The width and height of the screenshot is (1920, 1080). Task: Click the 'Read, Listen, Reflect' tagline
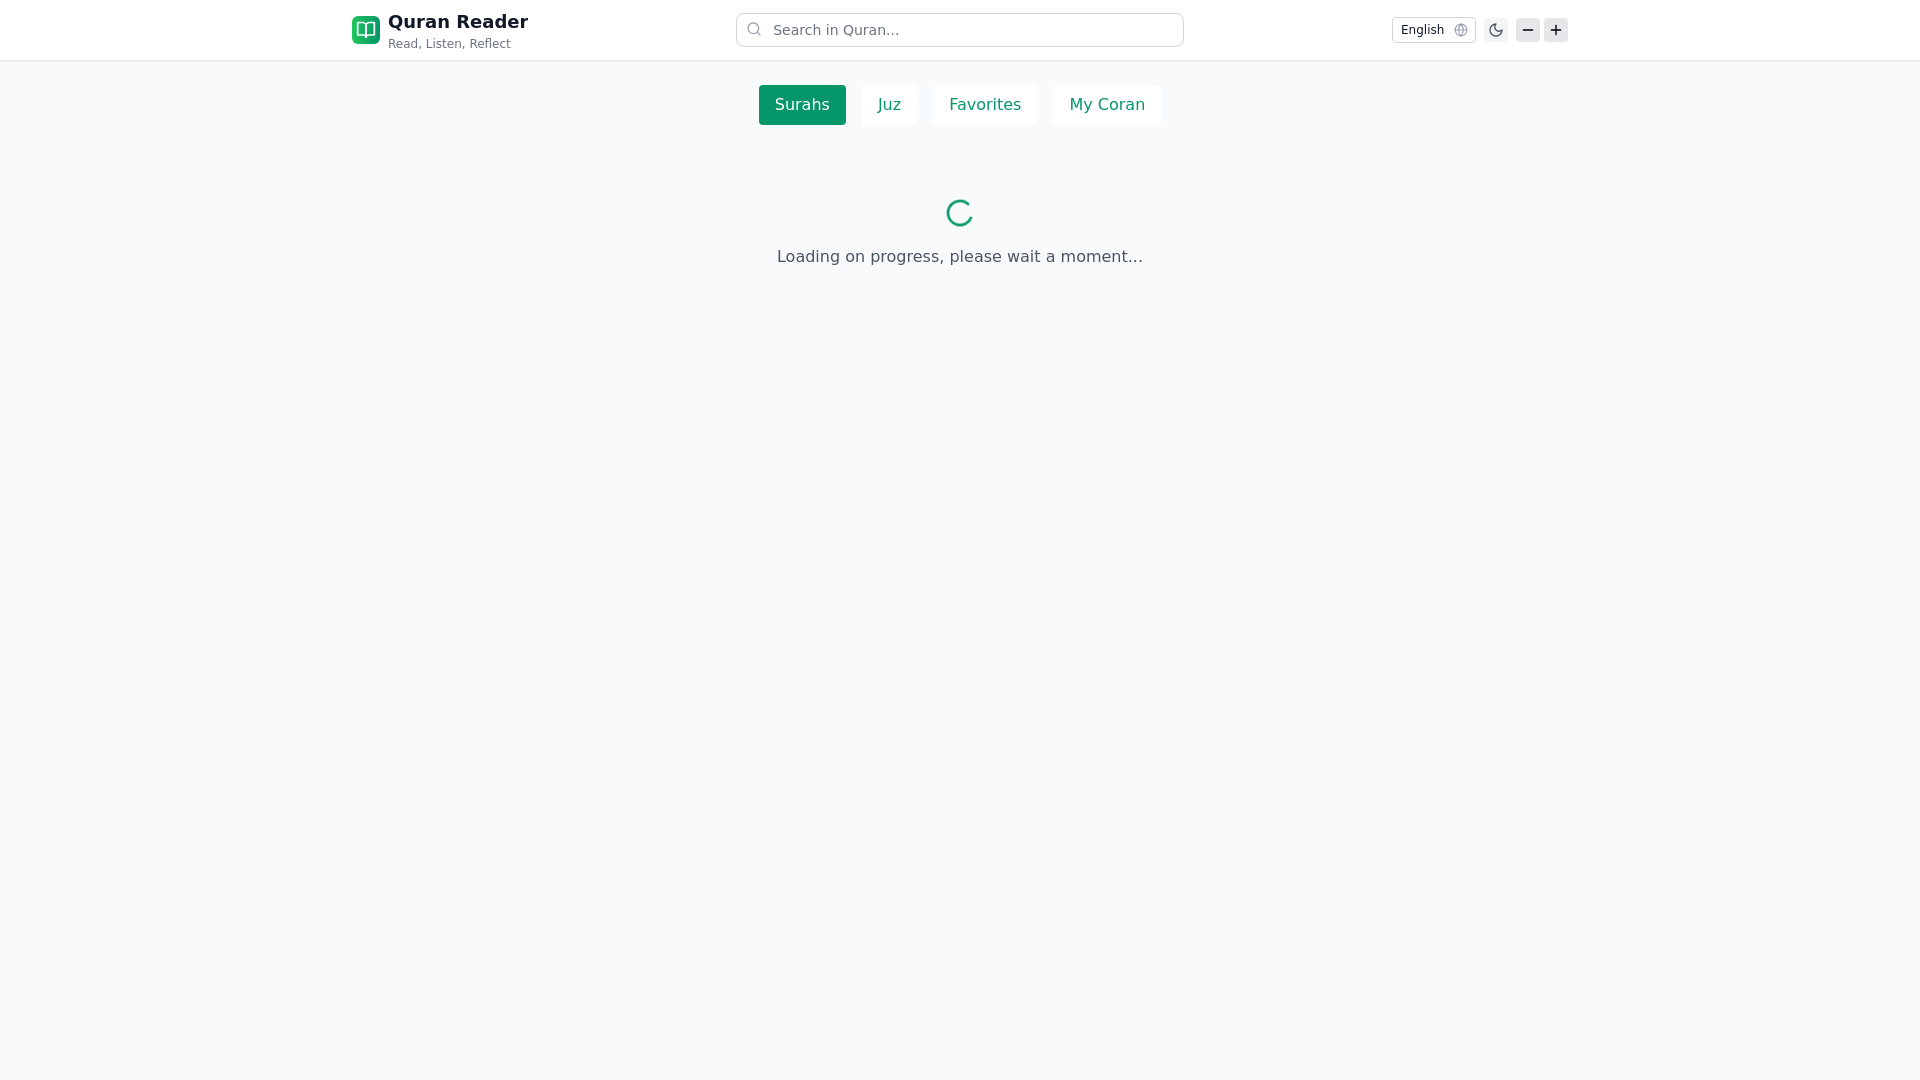pyautogui.click(x=449, y=44)
